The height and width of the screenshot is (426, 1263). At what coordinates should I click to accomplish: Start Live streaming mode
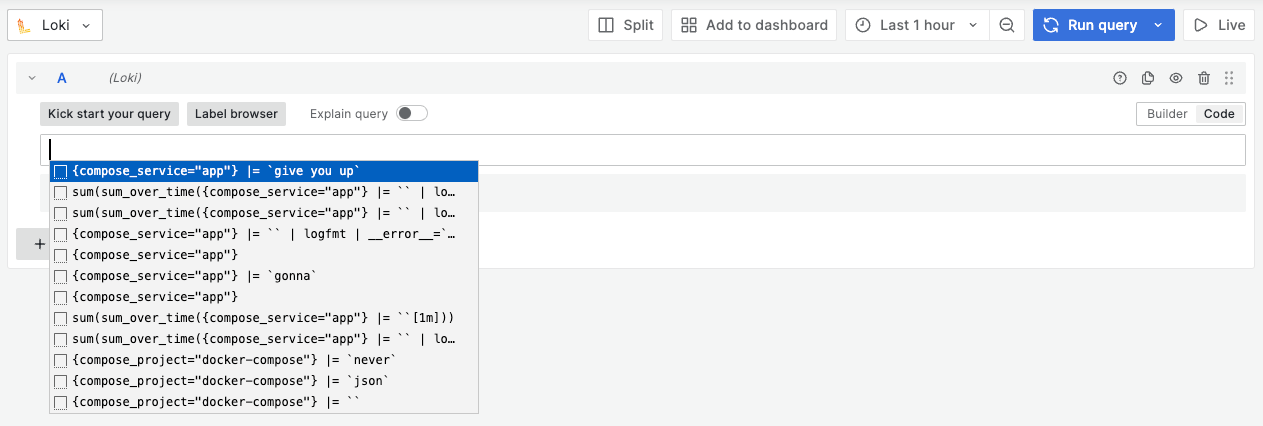[1219, 25]
